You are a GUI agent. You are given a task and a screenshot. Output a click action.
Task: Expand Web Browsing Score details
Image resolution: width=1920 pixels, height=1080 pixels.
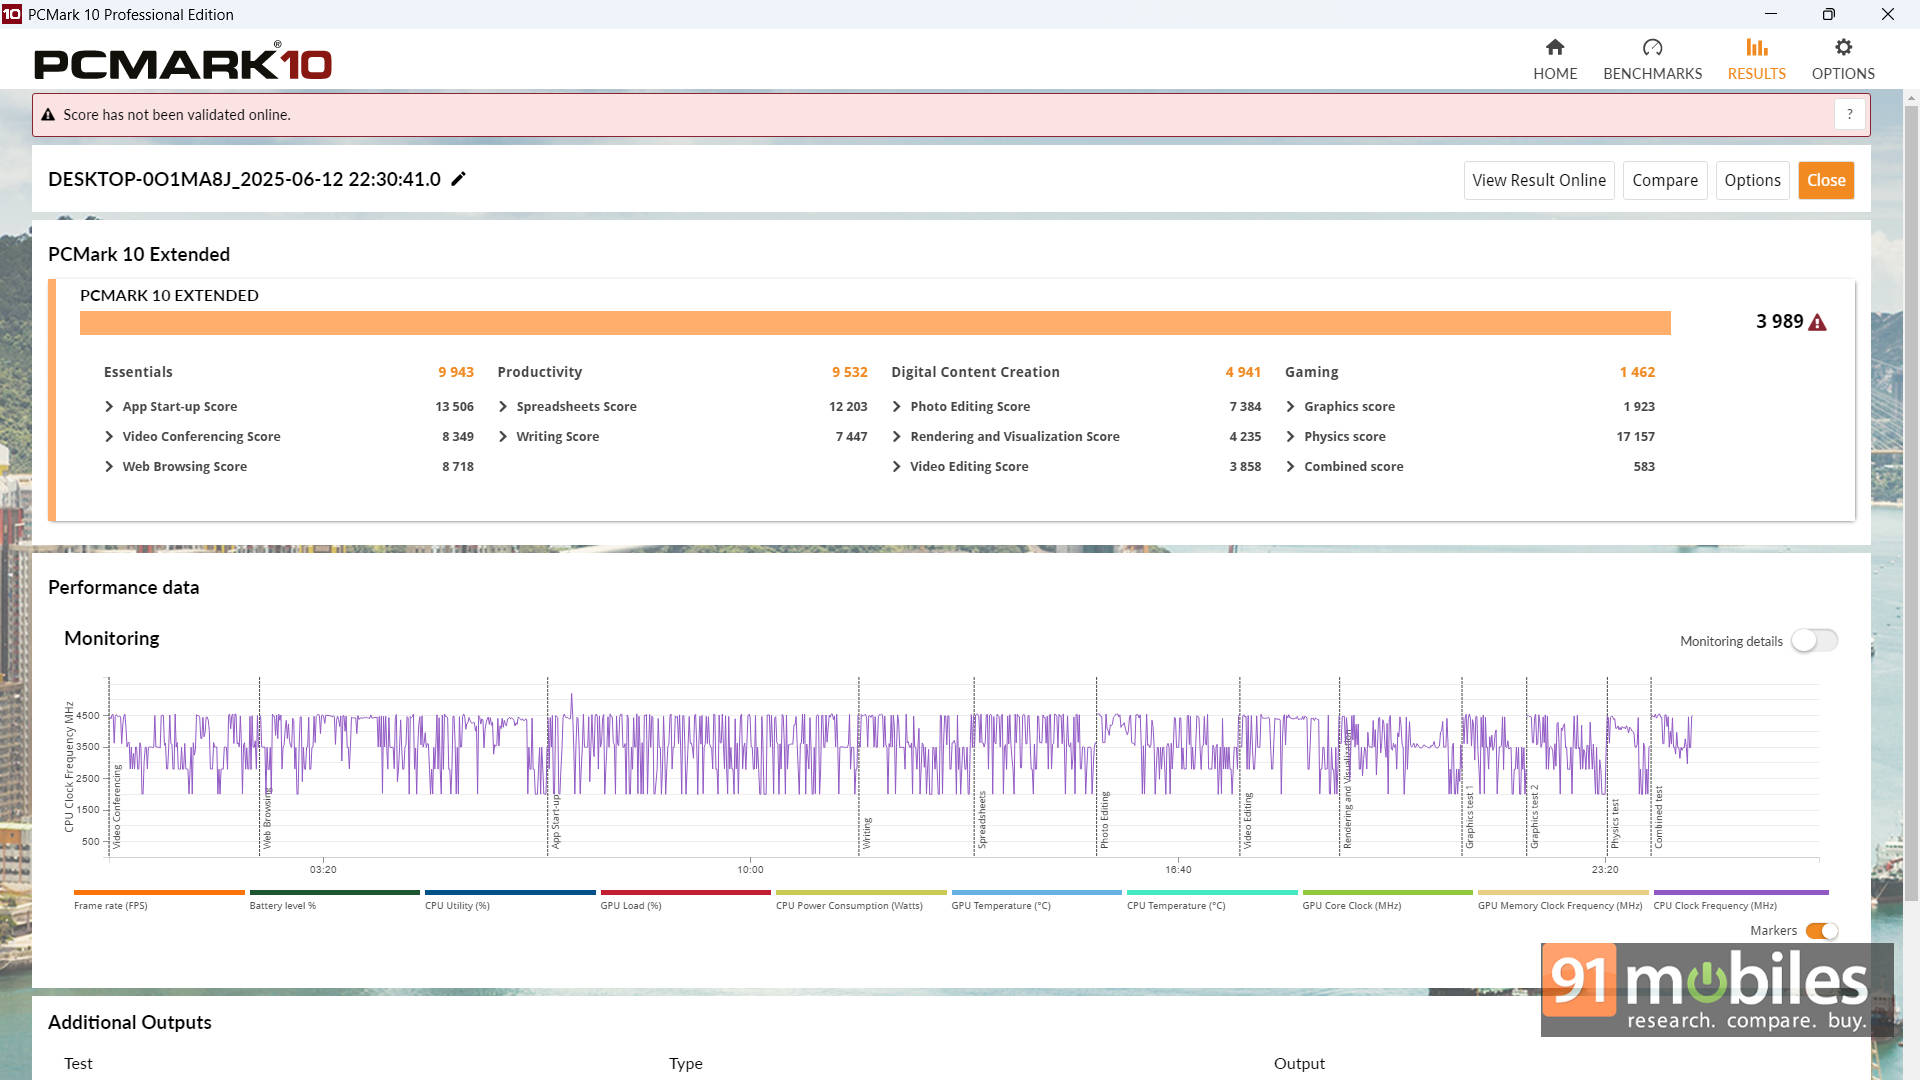click(x=109, y=467)
